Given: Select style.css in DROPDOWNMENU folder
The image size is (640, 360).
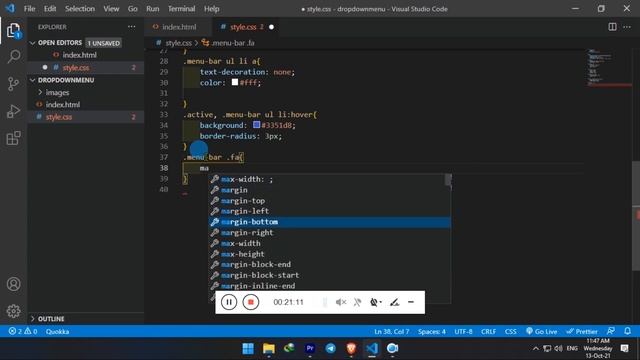Looking at the screenshot, I should click(x=59, y=117).
